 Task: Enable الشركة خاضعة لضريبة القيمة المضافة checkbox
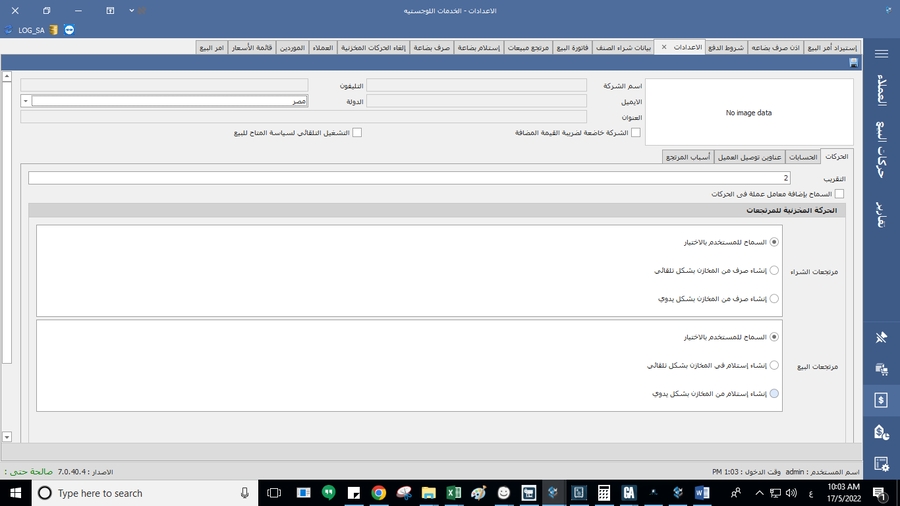tap(636, 132)
